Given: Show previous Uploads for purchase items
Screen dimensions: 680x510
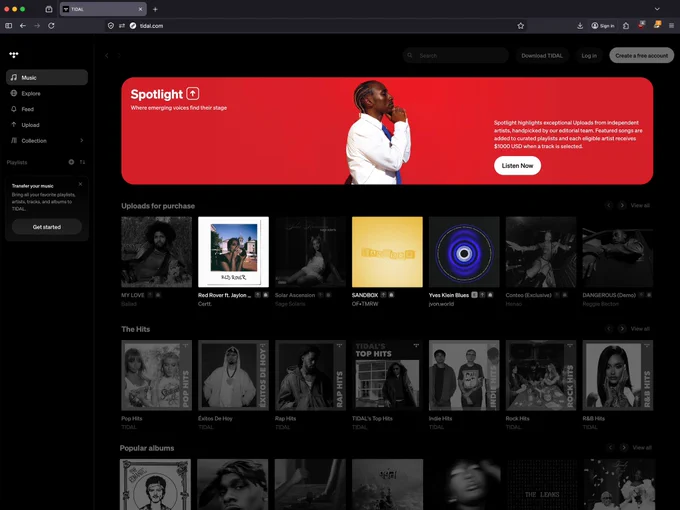Looking at the screenshot, I should [609, 205].
